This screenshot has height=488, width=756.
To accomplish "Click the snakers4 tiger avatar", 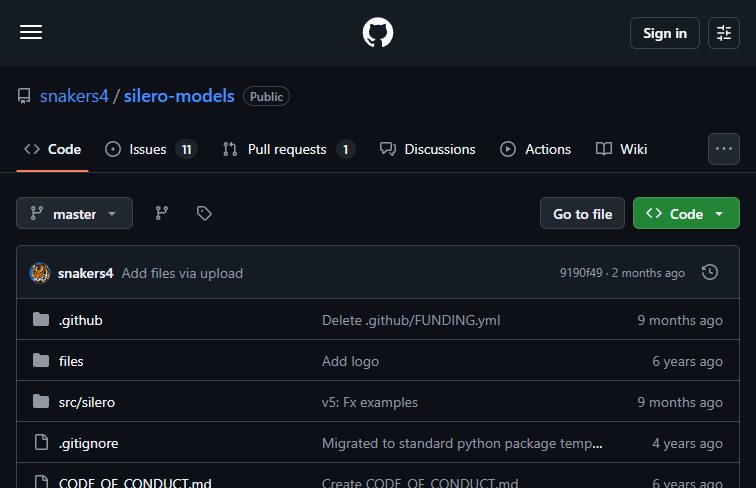I will click(x=40, y=273).
